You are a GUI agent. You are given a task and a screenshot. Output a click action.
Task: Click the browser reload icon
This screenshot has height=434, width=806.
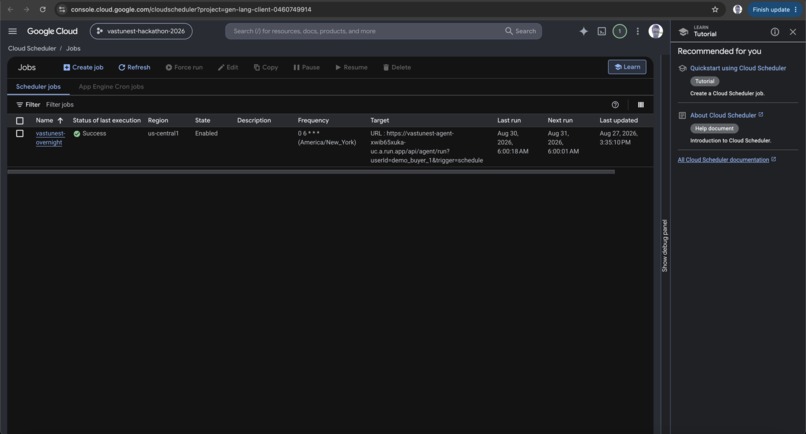(x=43, y=9)
